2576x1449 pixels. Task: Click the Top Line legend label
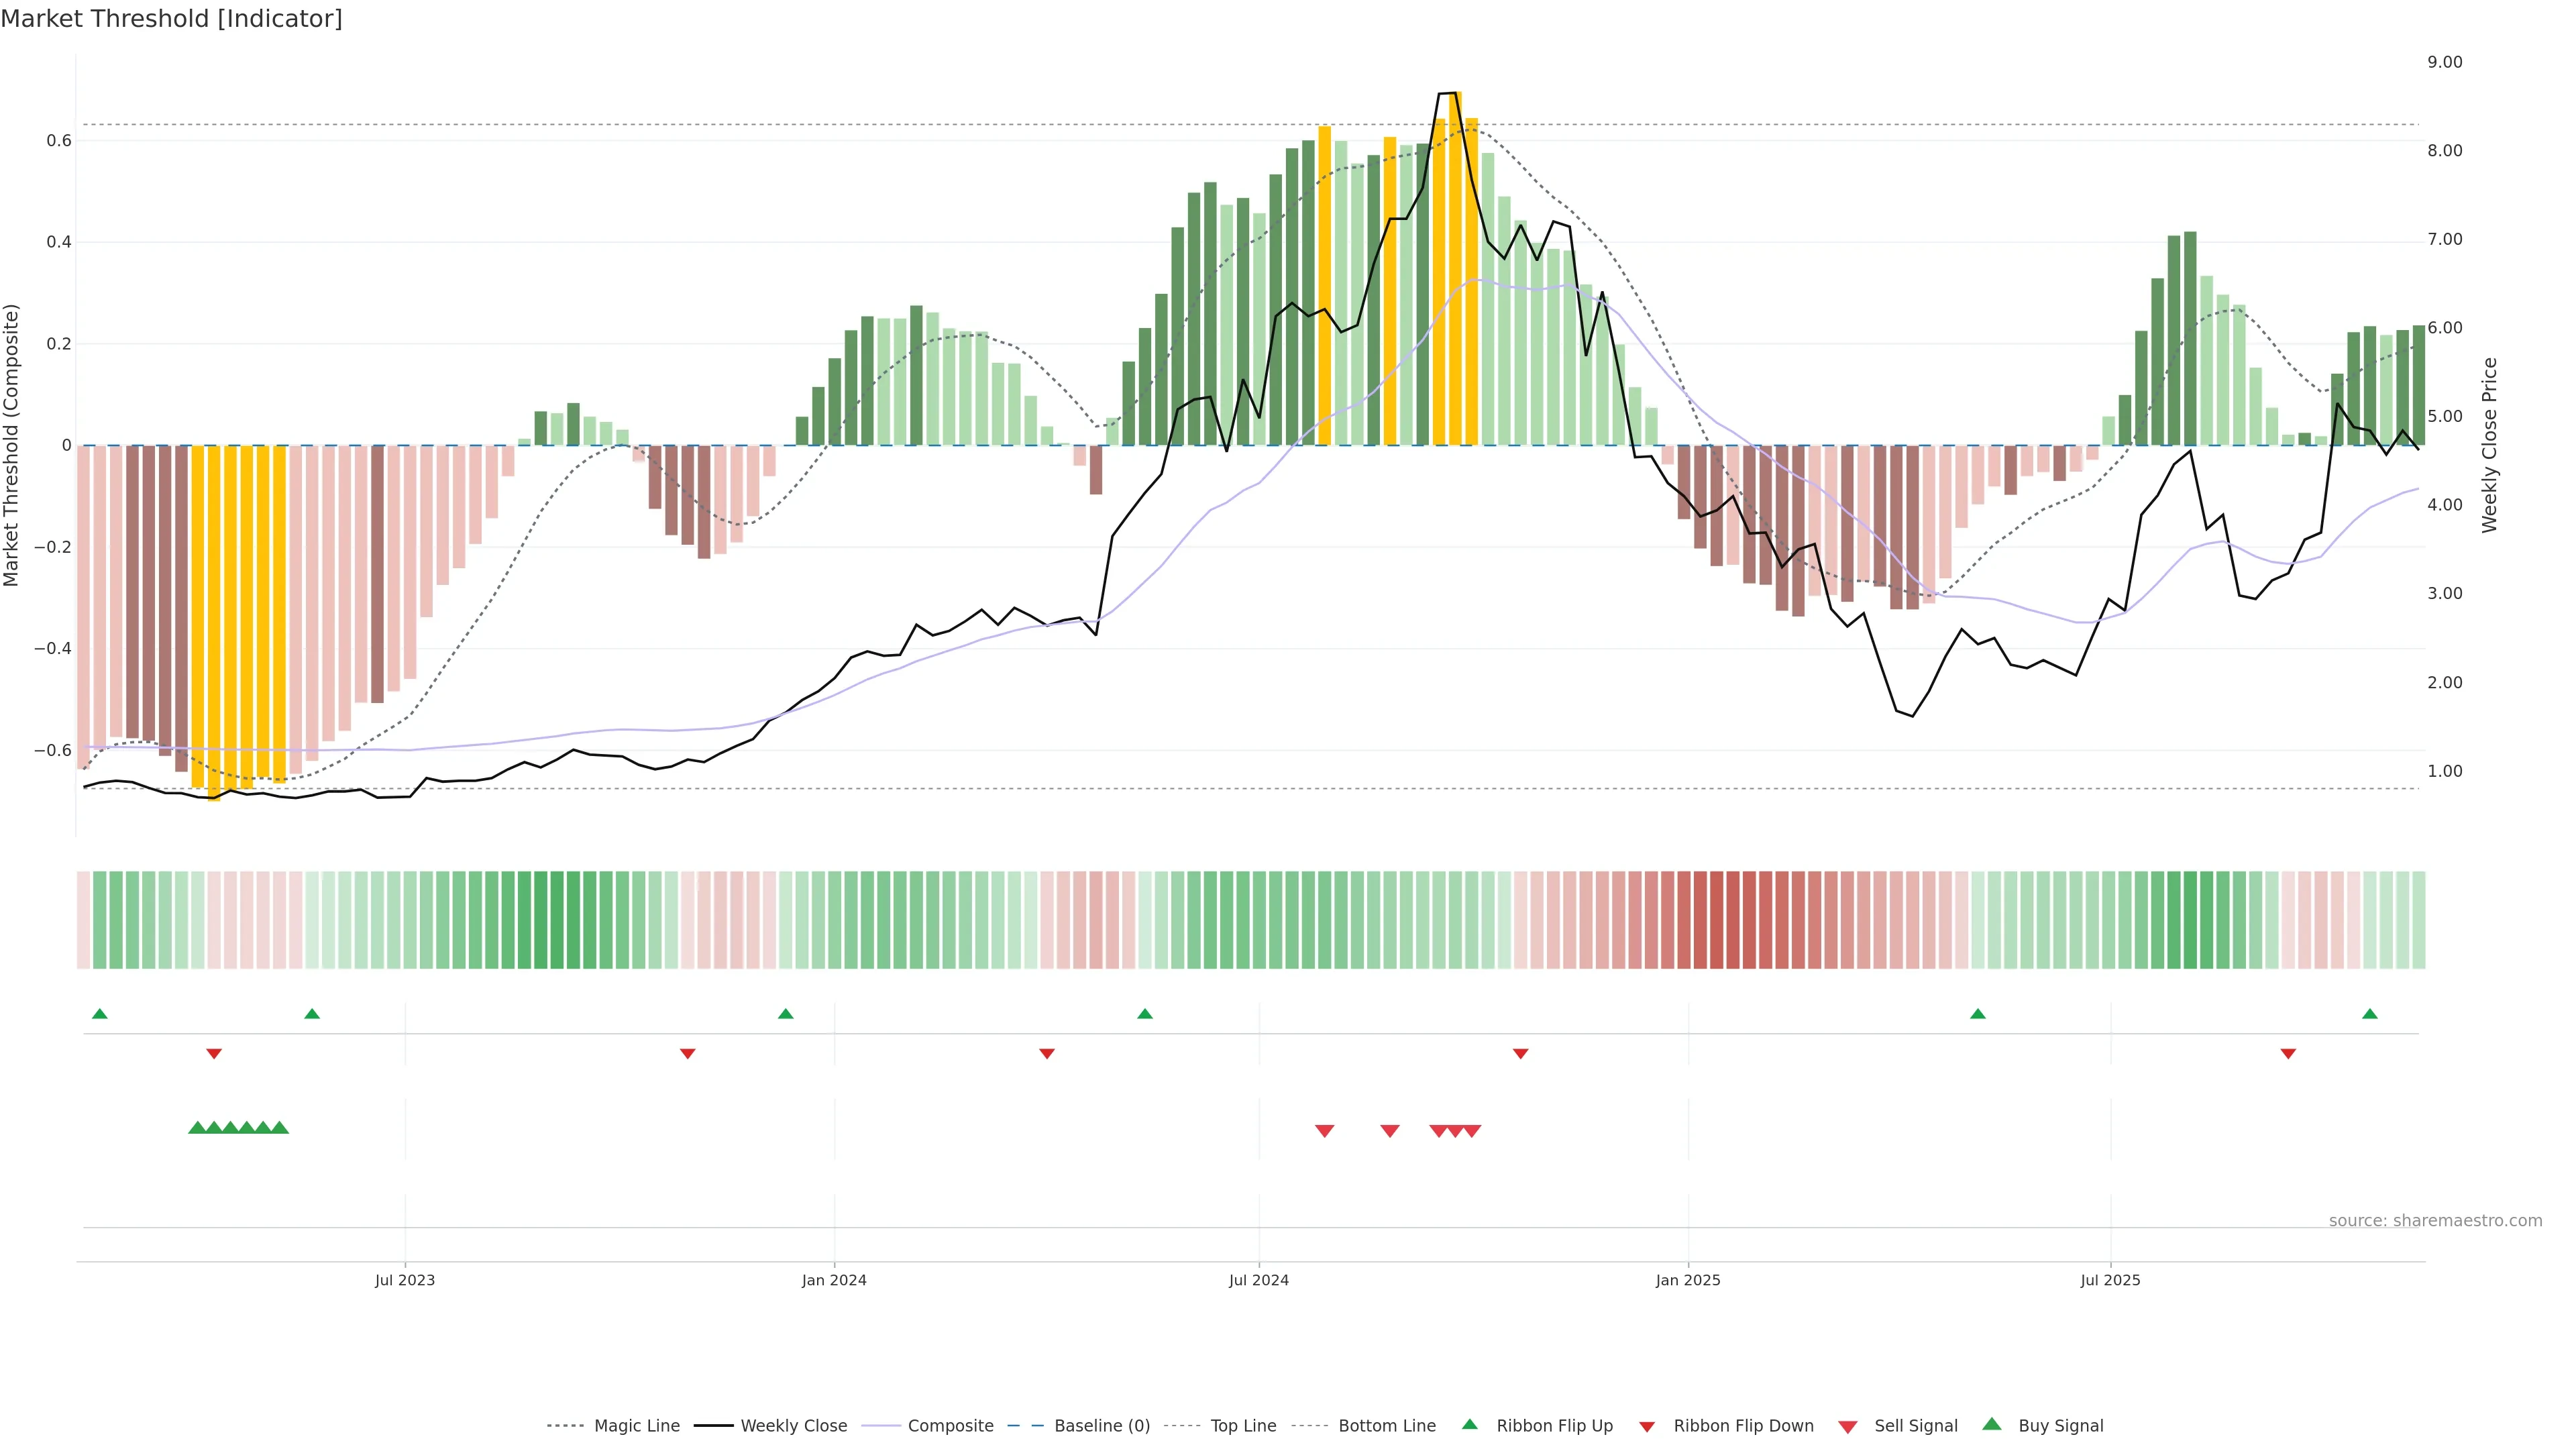click(x=1243, y=1426)
